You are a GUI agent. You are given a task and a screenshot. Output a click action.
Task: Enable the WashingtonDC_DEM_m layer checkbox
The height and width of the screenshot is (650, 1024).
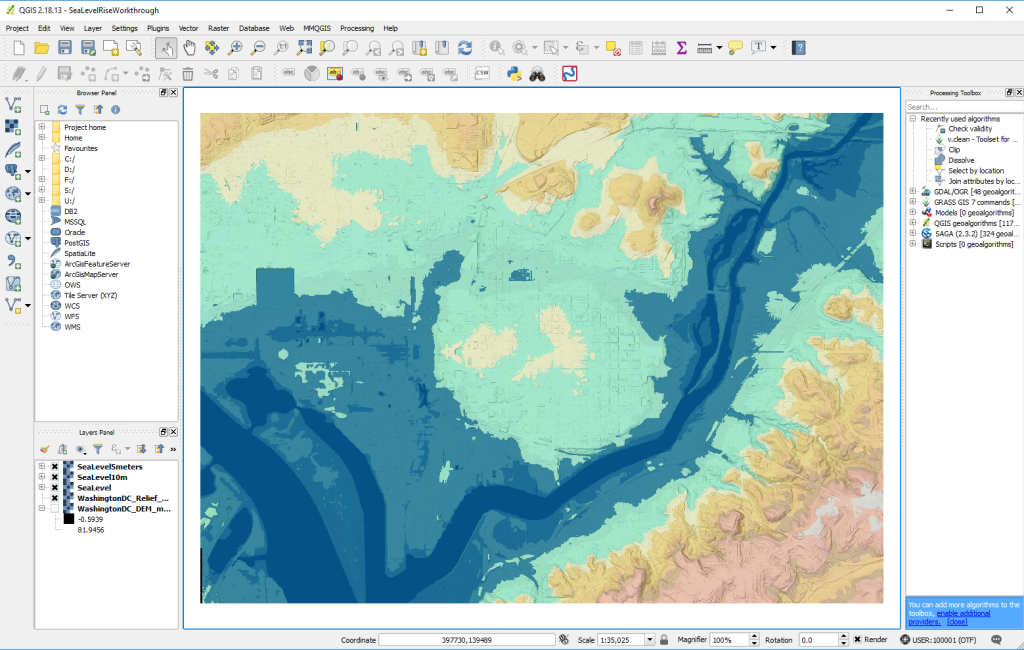click(55, 508)
